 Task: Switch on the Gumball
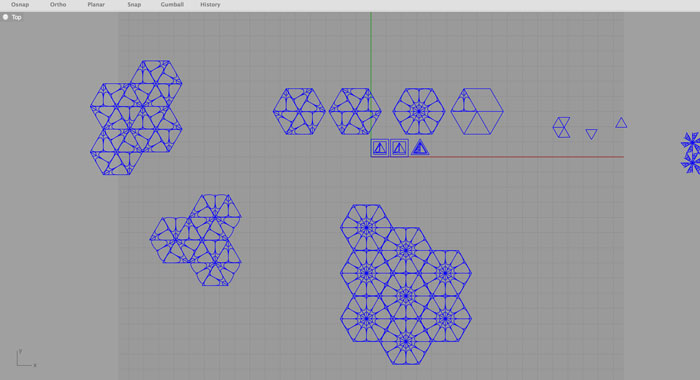click(x=172, y=4)
